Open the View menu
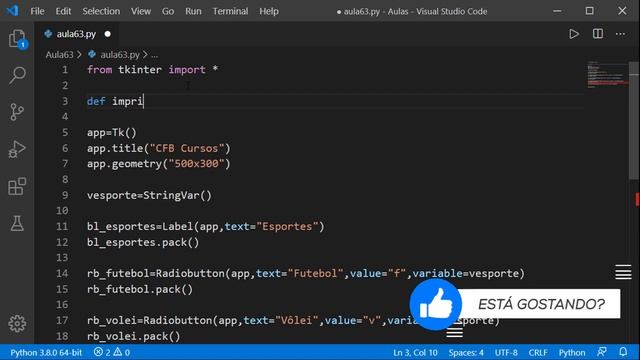The image size is (640, 360). coord(141,11)
